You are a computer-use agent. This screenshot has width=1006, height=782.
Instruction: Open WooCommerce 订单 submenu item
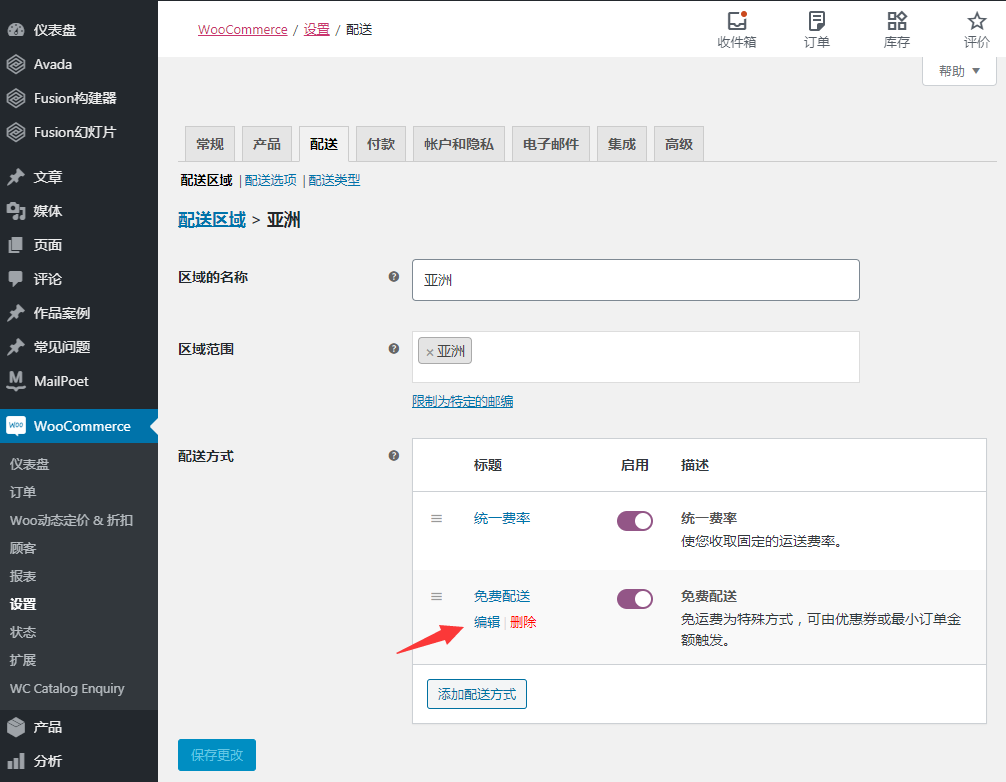point(23,492)
